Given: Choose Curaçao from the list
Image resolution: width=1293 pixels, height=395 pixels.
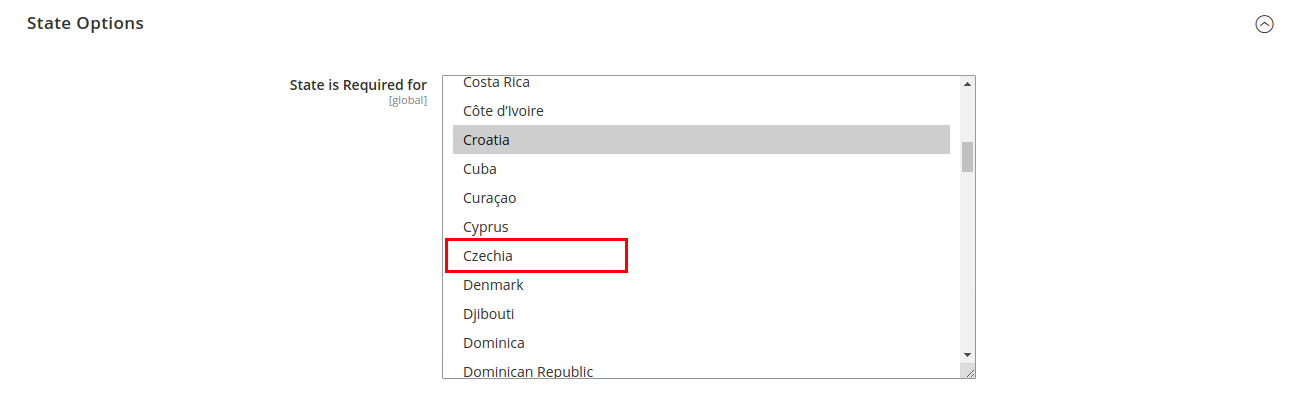Looking at the screenshot, I should pos(701,198).
